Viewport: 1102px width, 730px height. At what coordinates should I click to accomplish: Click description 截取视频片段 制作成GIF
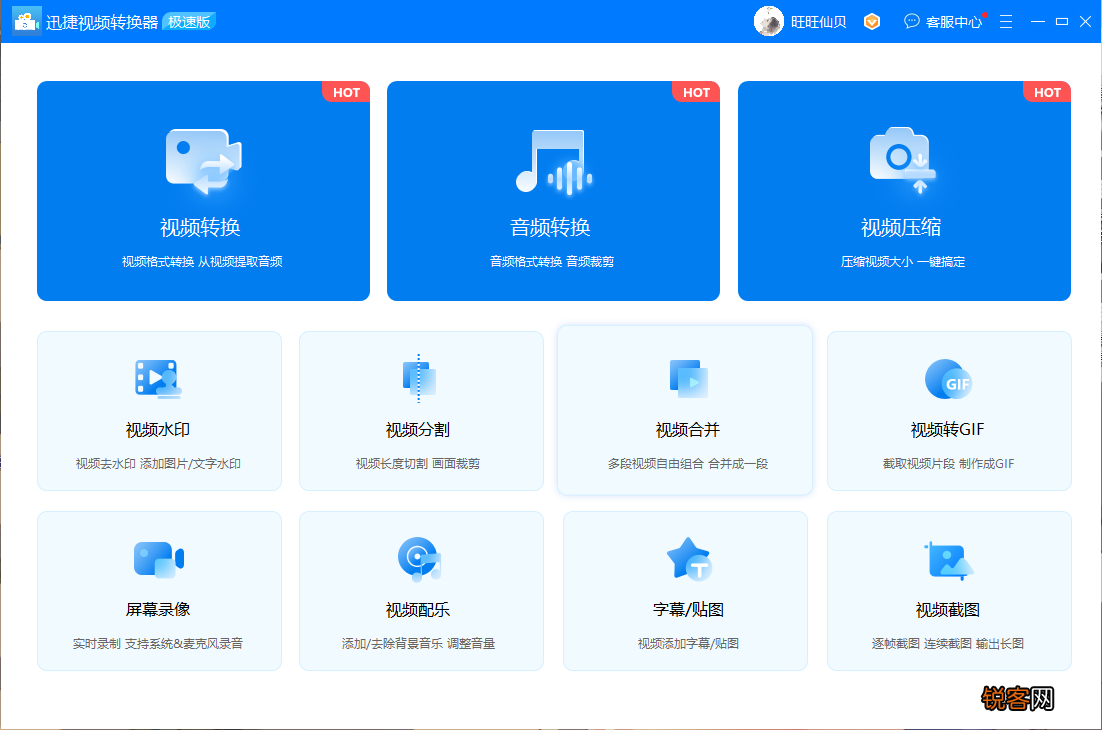(948, 464)
